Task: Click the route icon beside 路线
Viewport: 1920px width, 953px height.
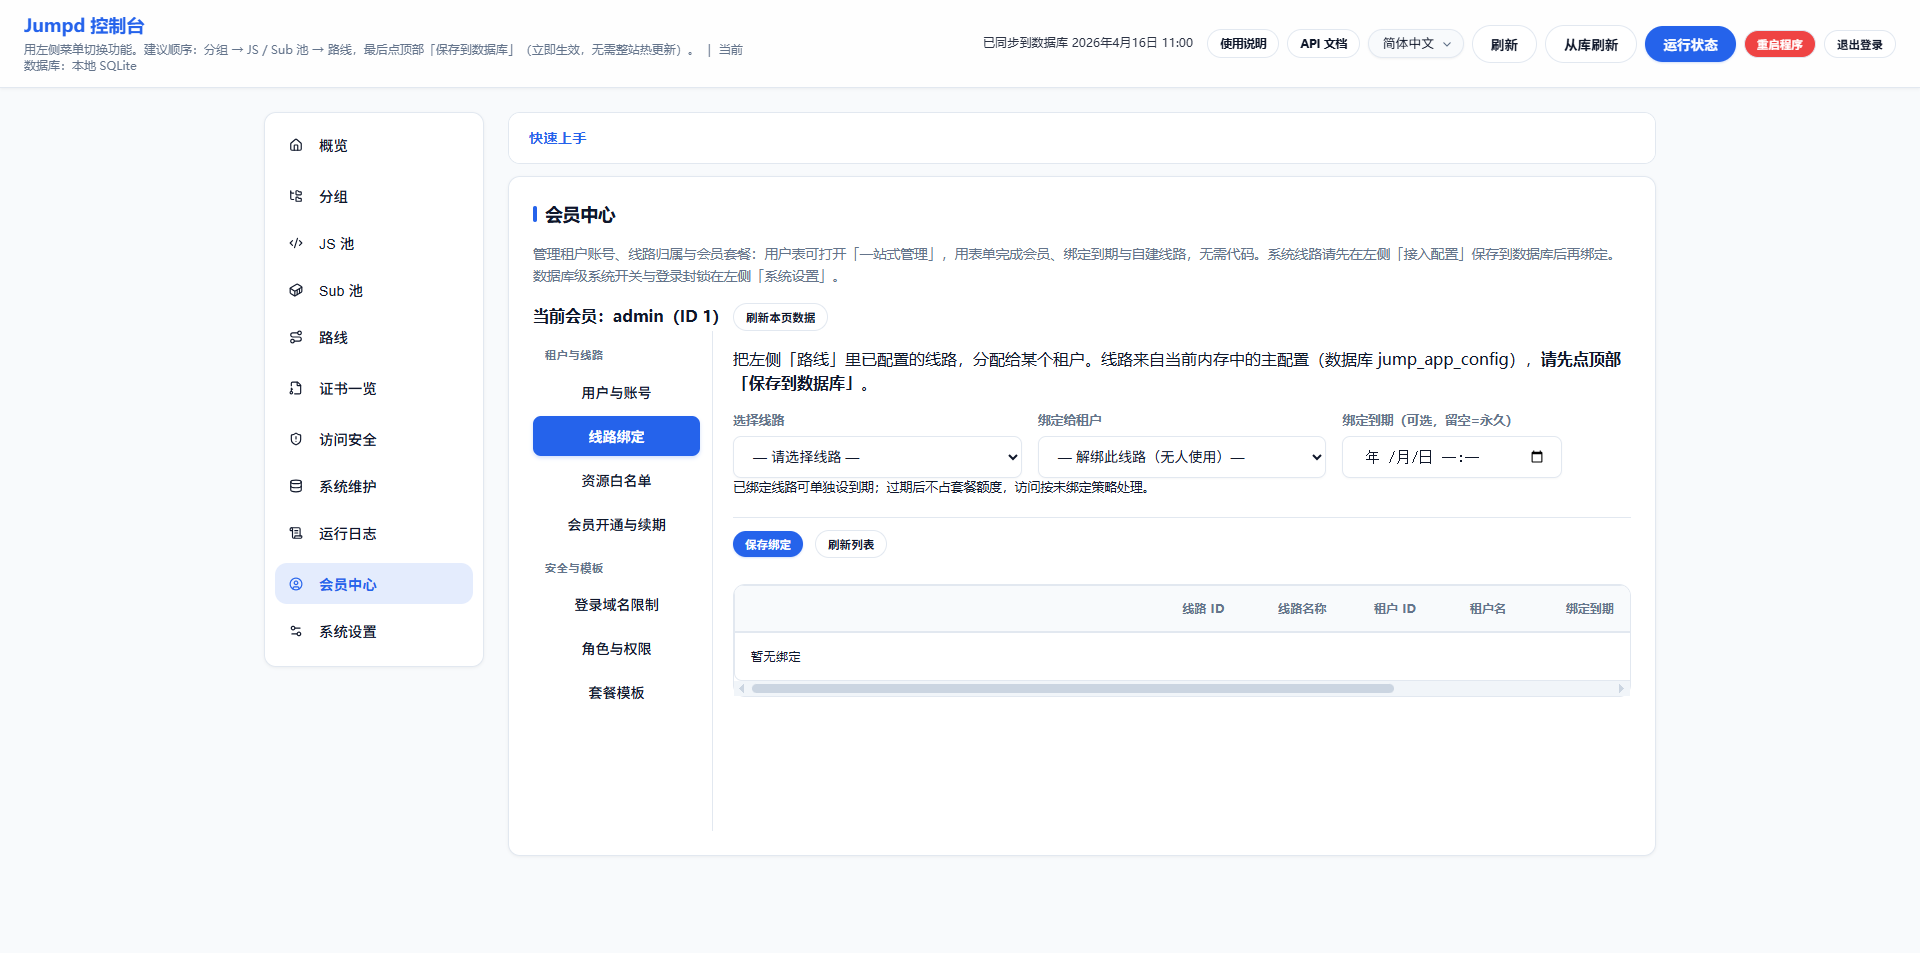Action: pos(296,337)
